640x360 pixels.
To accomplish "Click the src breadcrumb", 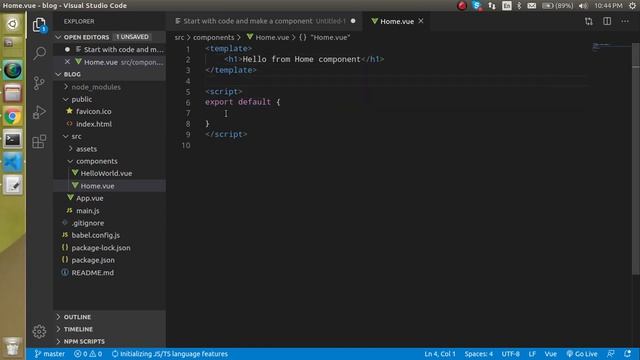I will point(179,37).
